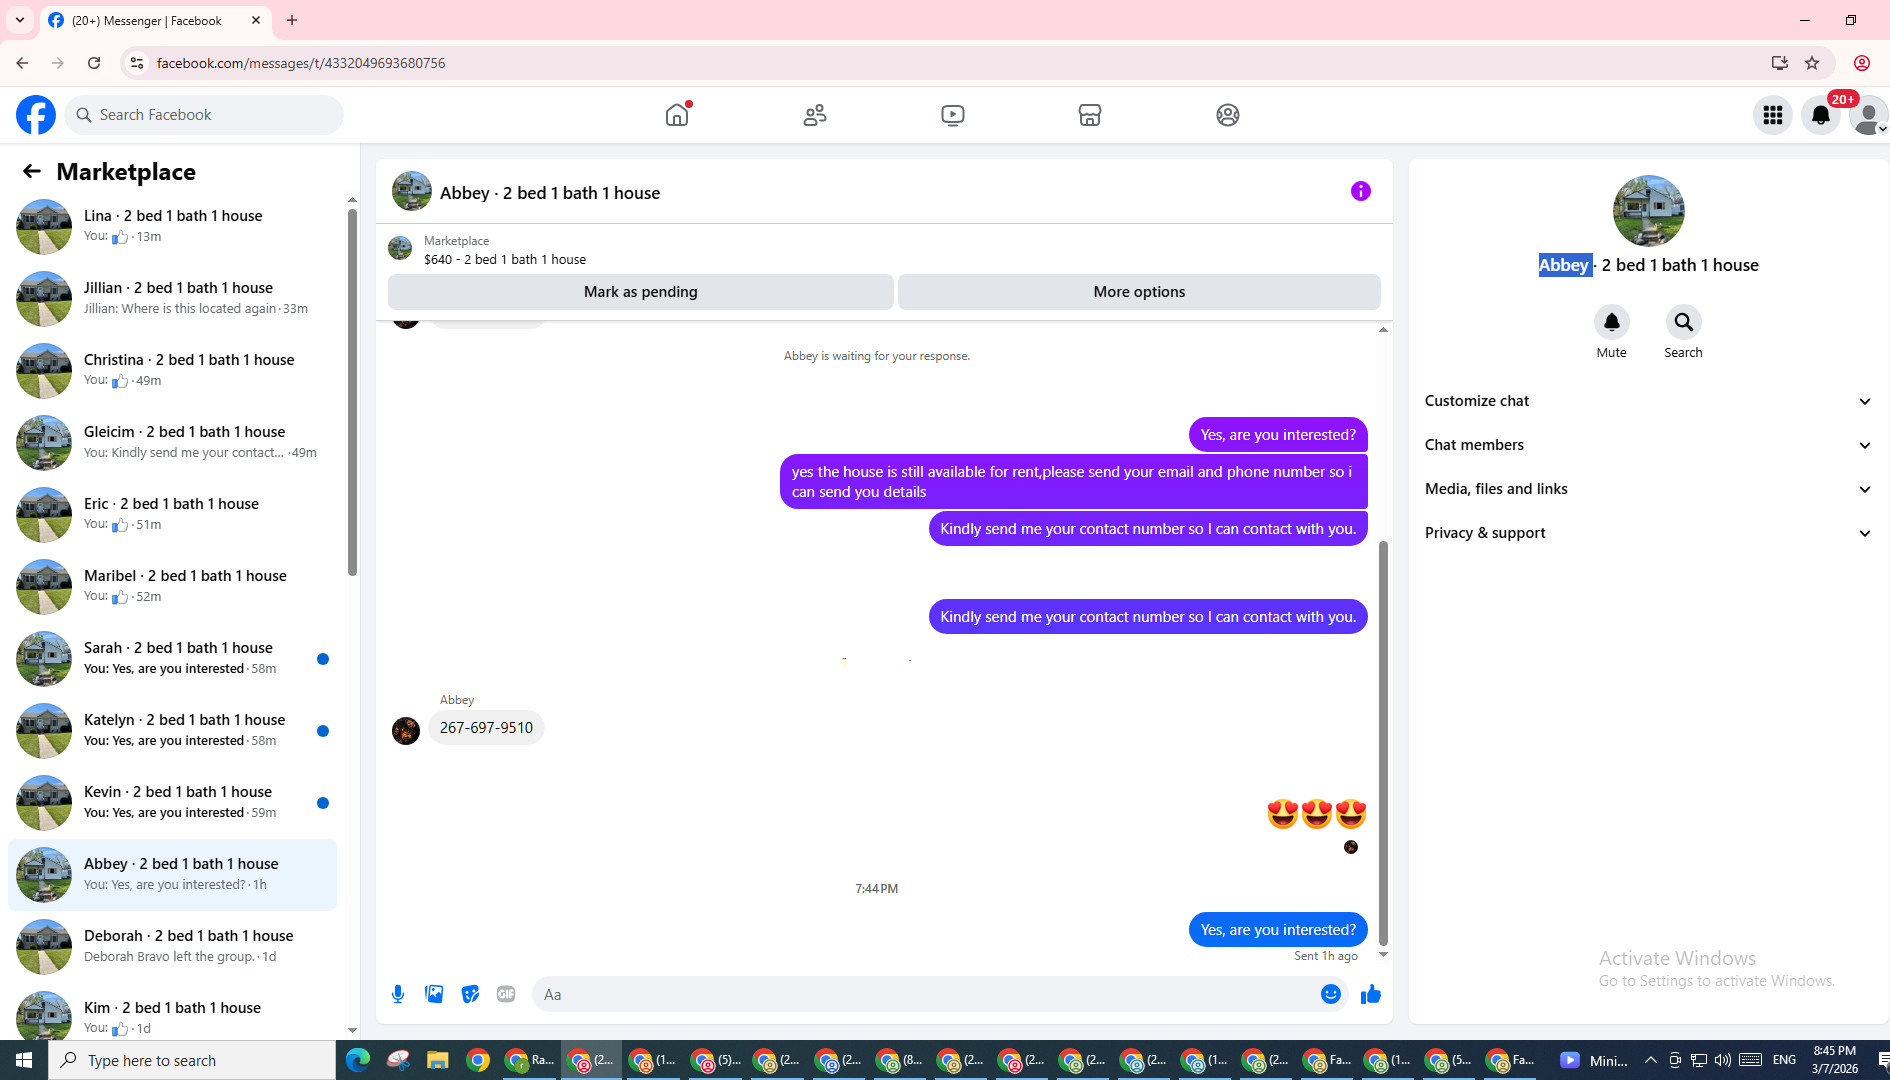Open Christina's conversation

pos(173,370)
